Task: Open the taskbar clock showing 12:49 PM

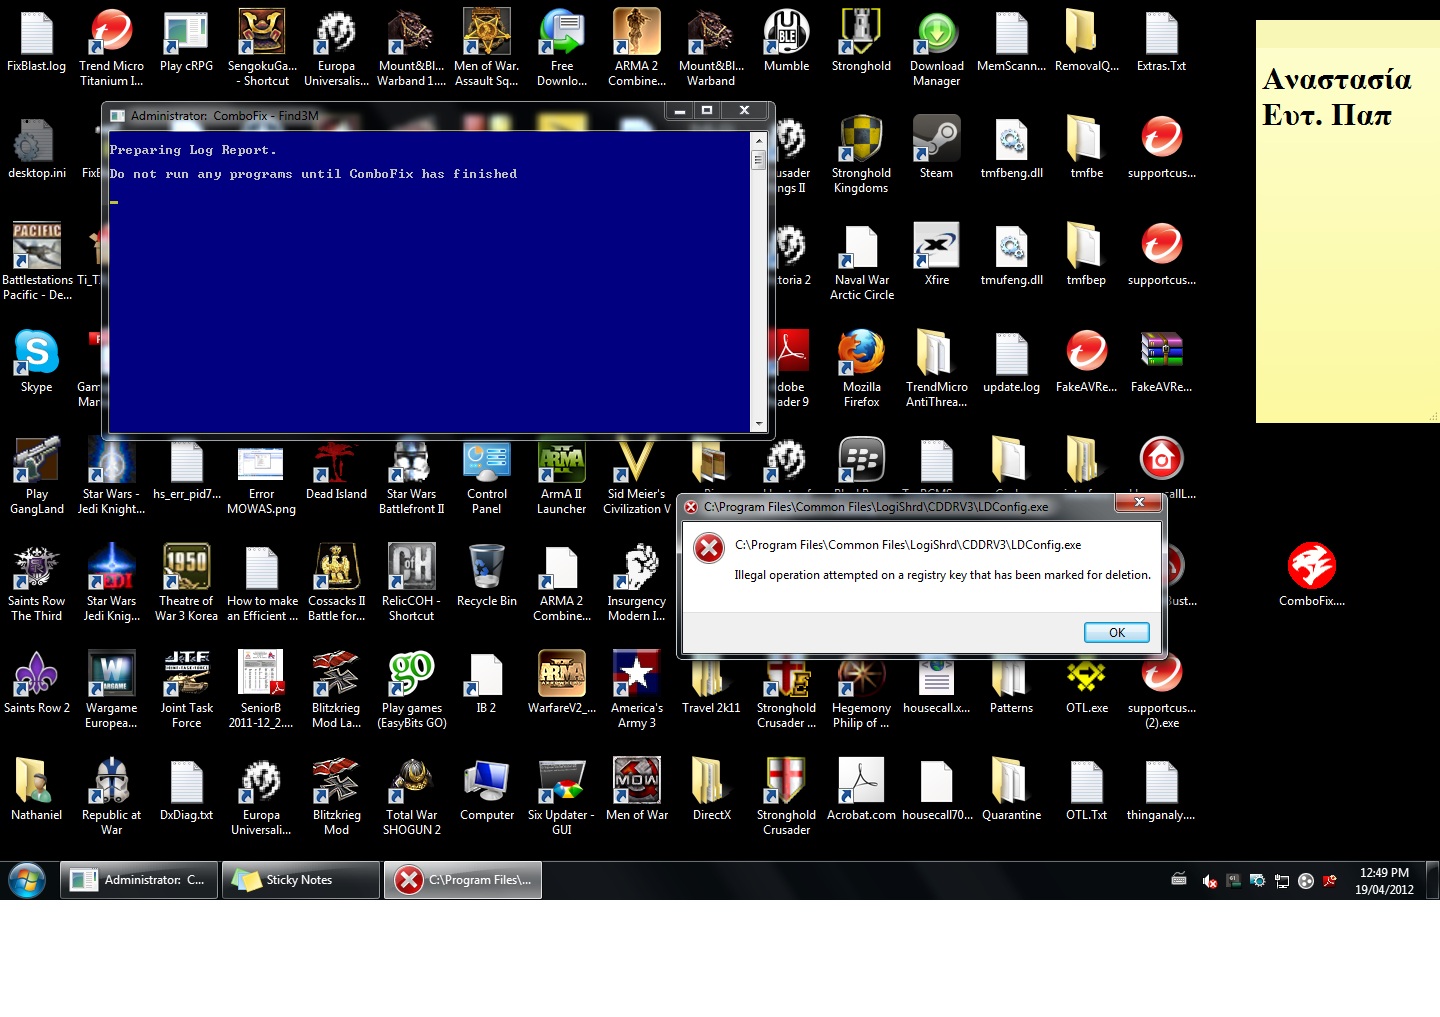Action: (1384, 881)
